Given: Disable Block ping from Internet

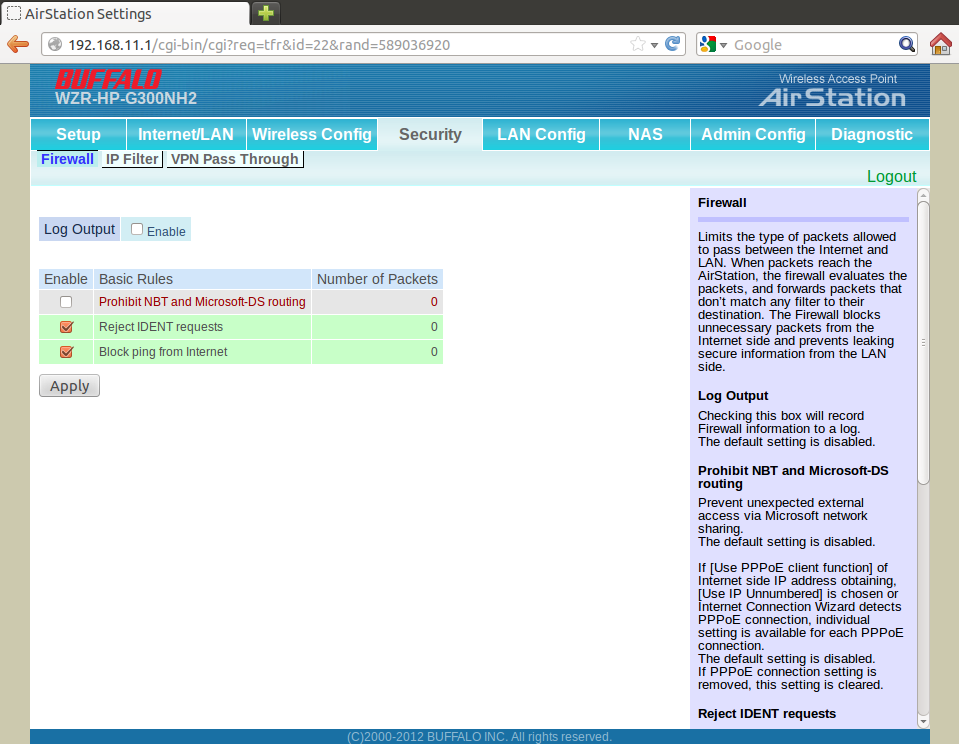Looking at the screenshot, I should click(66, 352).
